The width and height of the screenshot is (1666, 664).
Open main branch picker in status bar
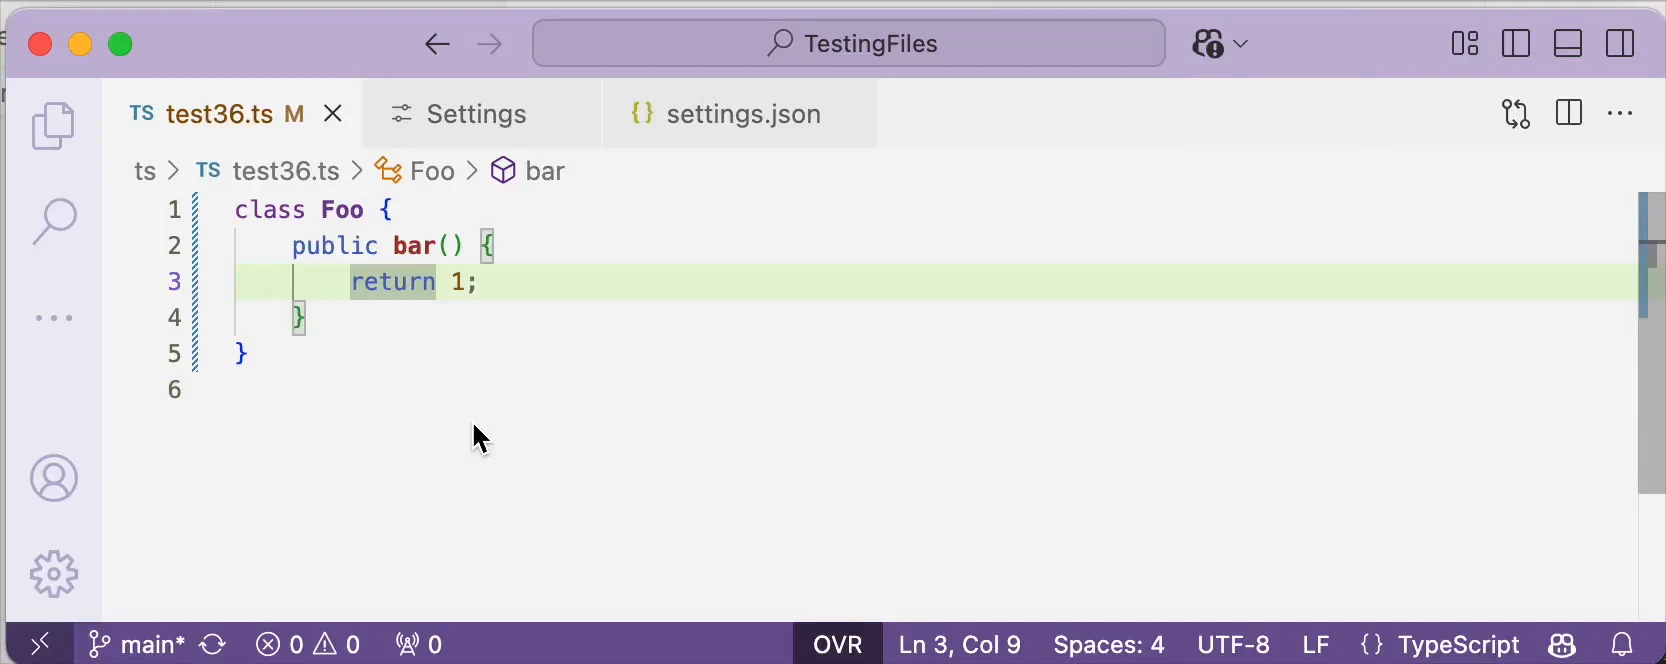point(136,645)
